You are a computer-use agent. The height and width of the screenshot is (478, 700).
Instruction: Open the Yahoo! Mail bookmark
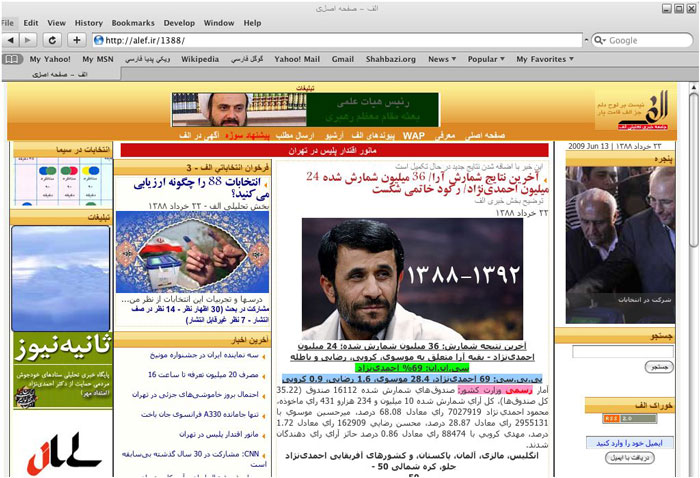click(297, 59)
